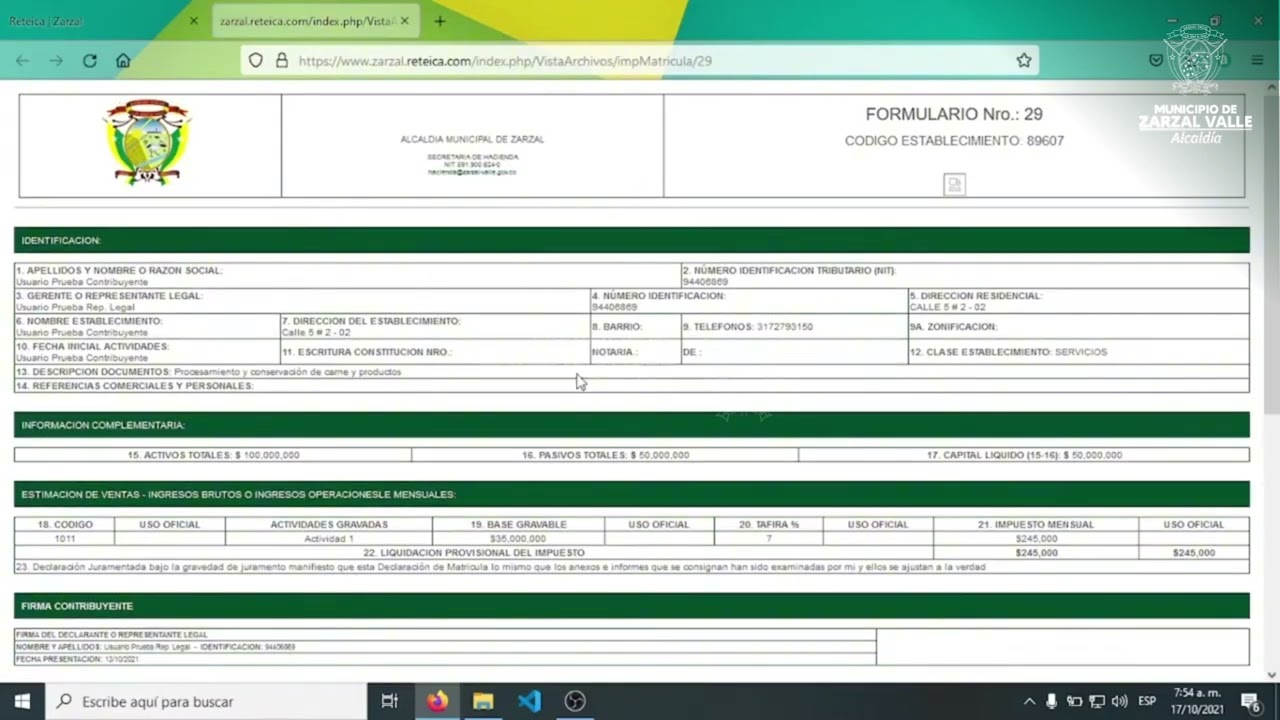This screenshot has width=1280, height=720.
Task: Switch the ESP input language
Action: pos(1147,701)
